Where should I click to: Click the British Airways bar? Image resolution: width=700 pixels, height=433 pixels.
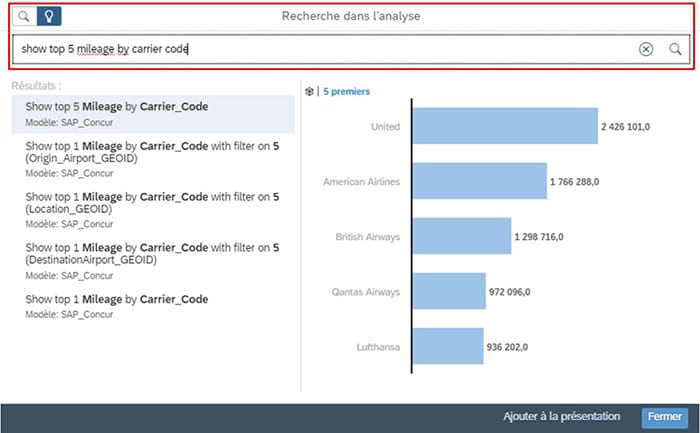point(462,236)
